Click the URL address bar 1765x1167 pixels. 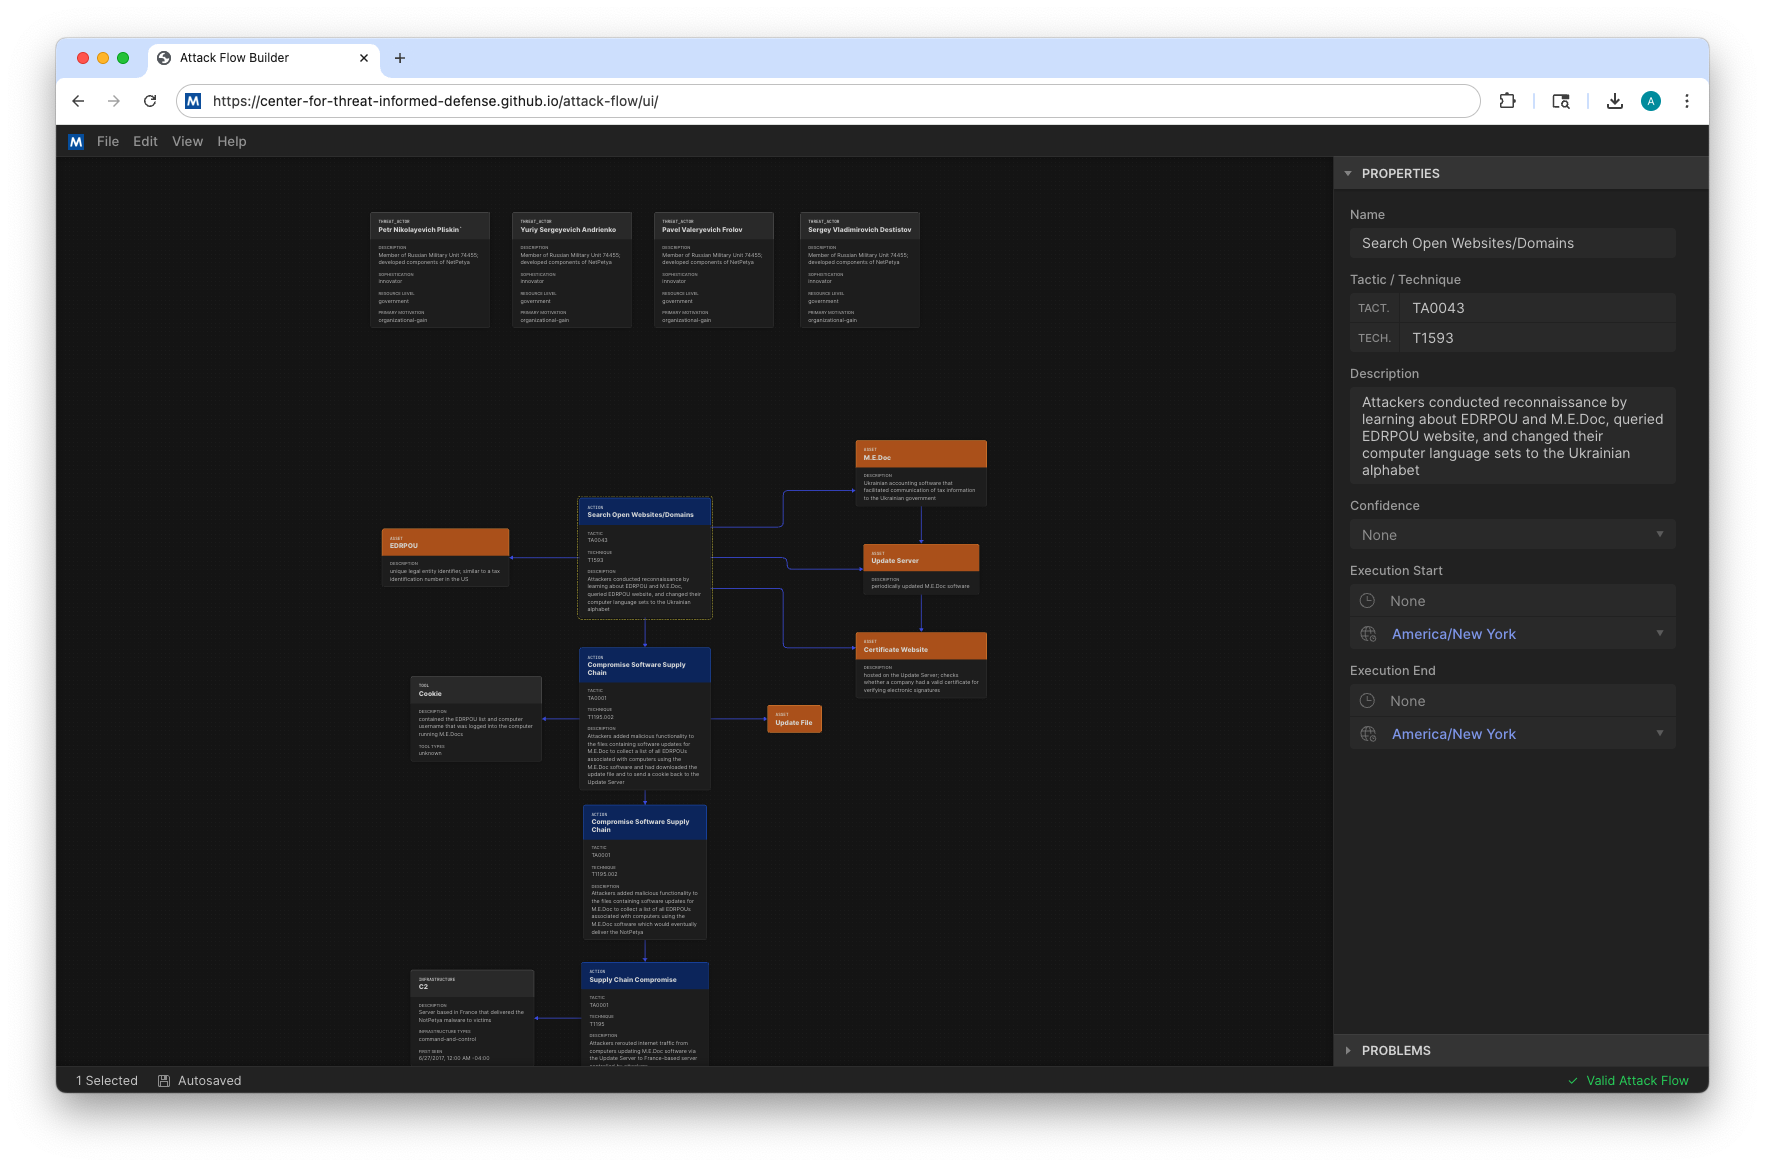pyautogui.click(x=828, y=101)
